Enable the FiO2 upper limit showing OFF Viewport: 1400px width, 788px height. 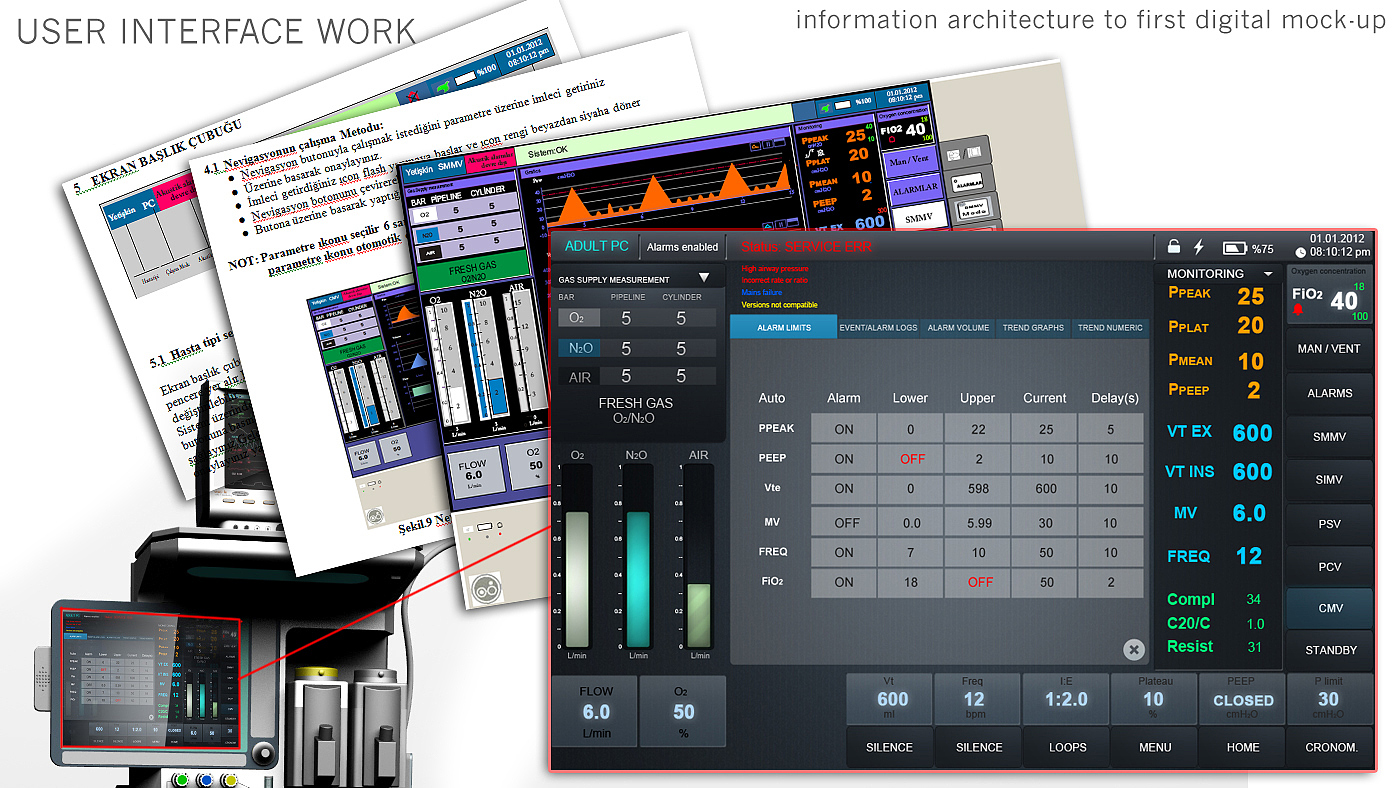click(978, 583)
